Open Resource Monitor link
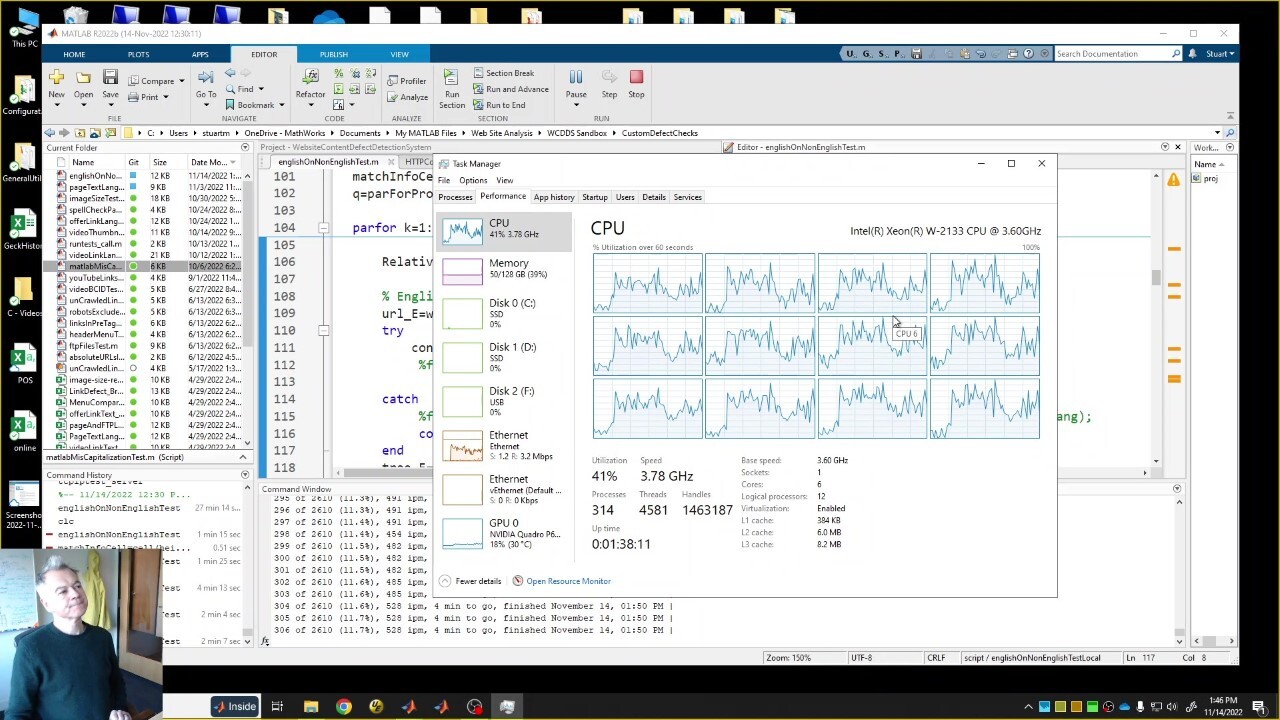The height and width of the screenshot is (720, 1280). (x=567, y=581)
